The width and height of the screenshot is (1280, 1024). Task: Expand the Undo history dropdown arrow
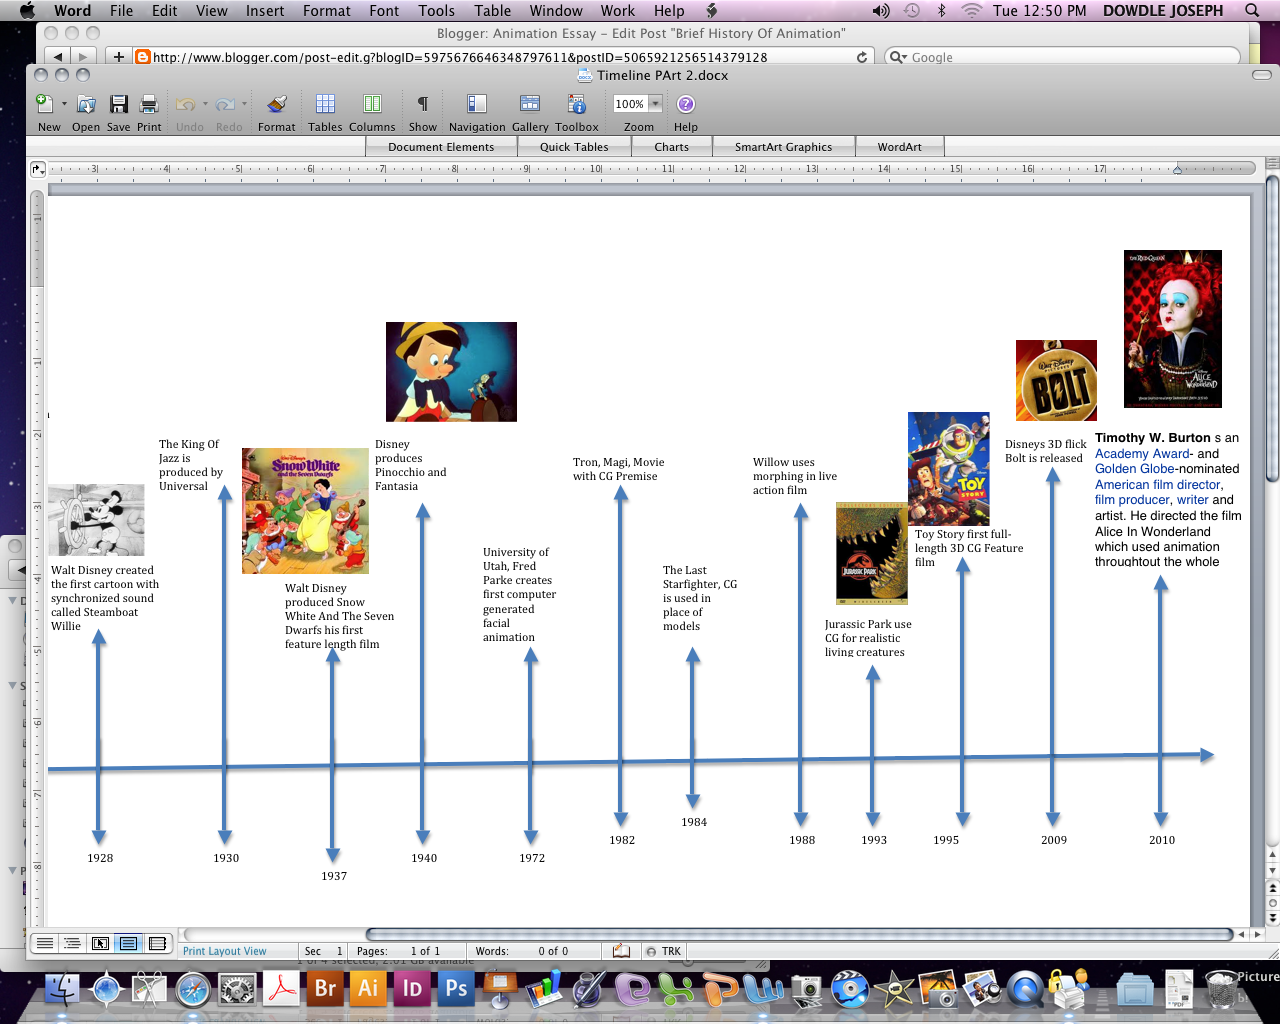click(205, 104)
